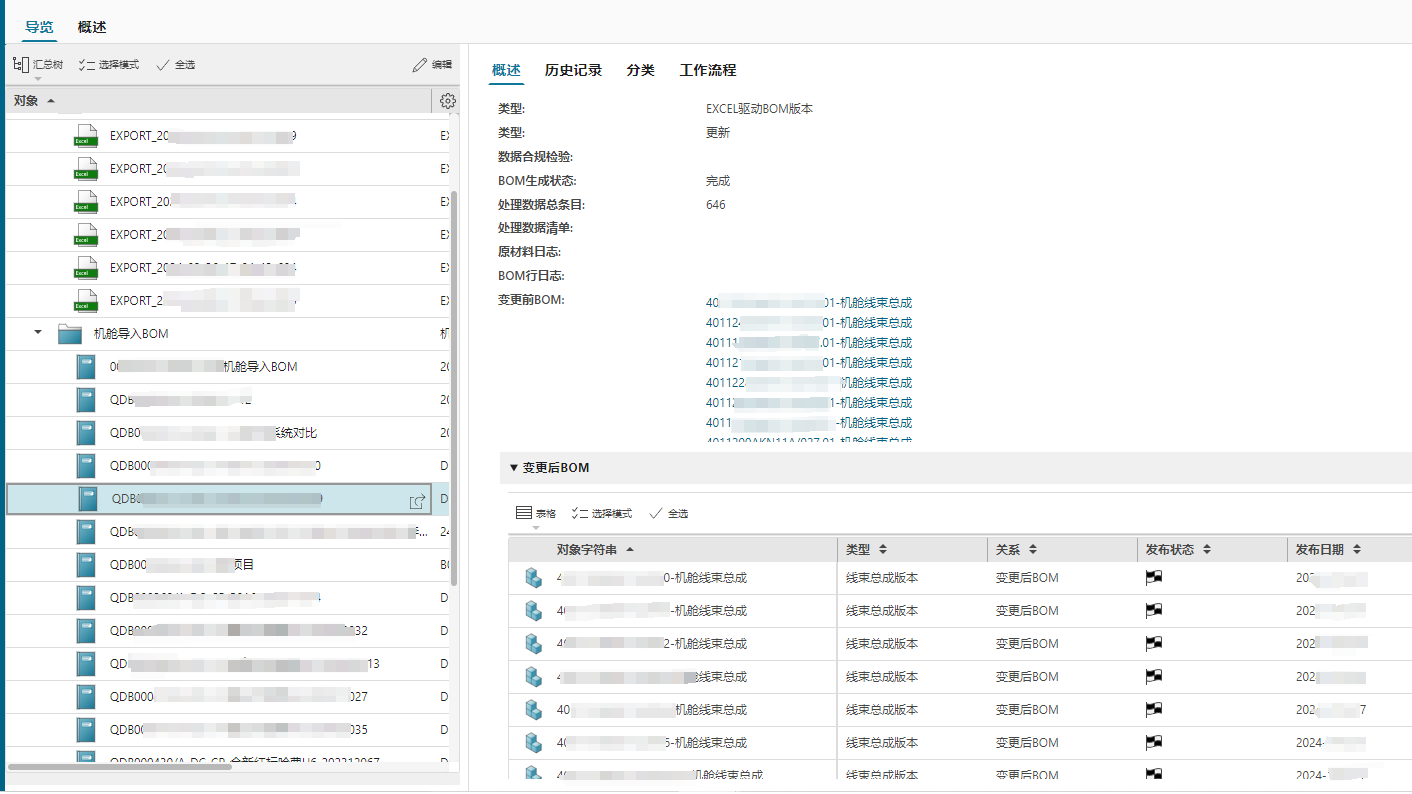Enable 选择模式 in left navigation toolbar
Screen dimensions: 1412x794
(x=108, y=65)
